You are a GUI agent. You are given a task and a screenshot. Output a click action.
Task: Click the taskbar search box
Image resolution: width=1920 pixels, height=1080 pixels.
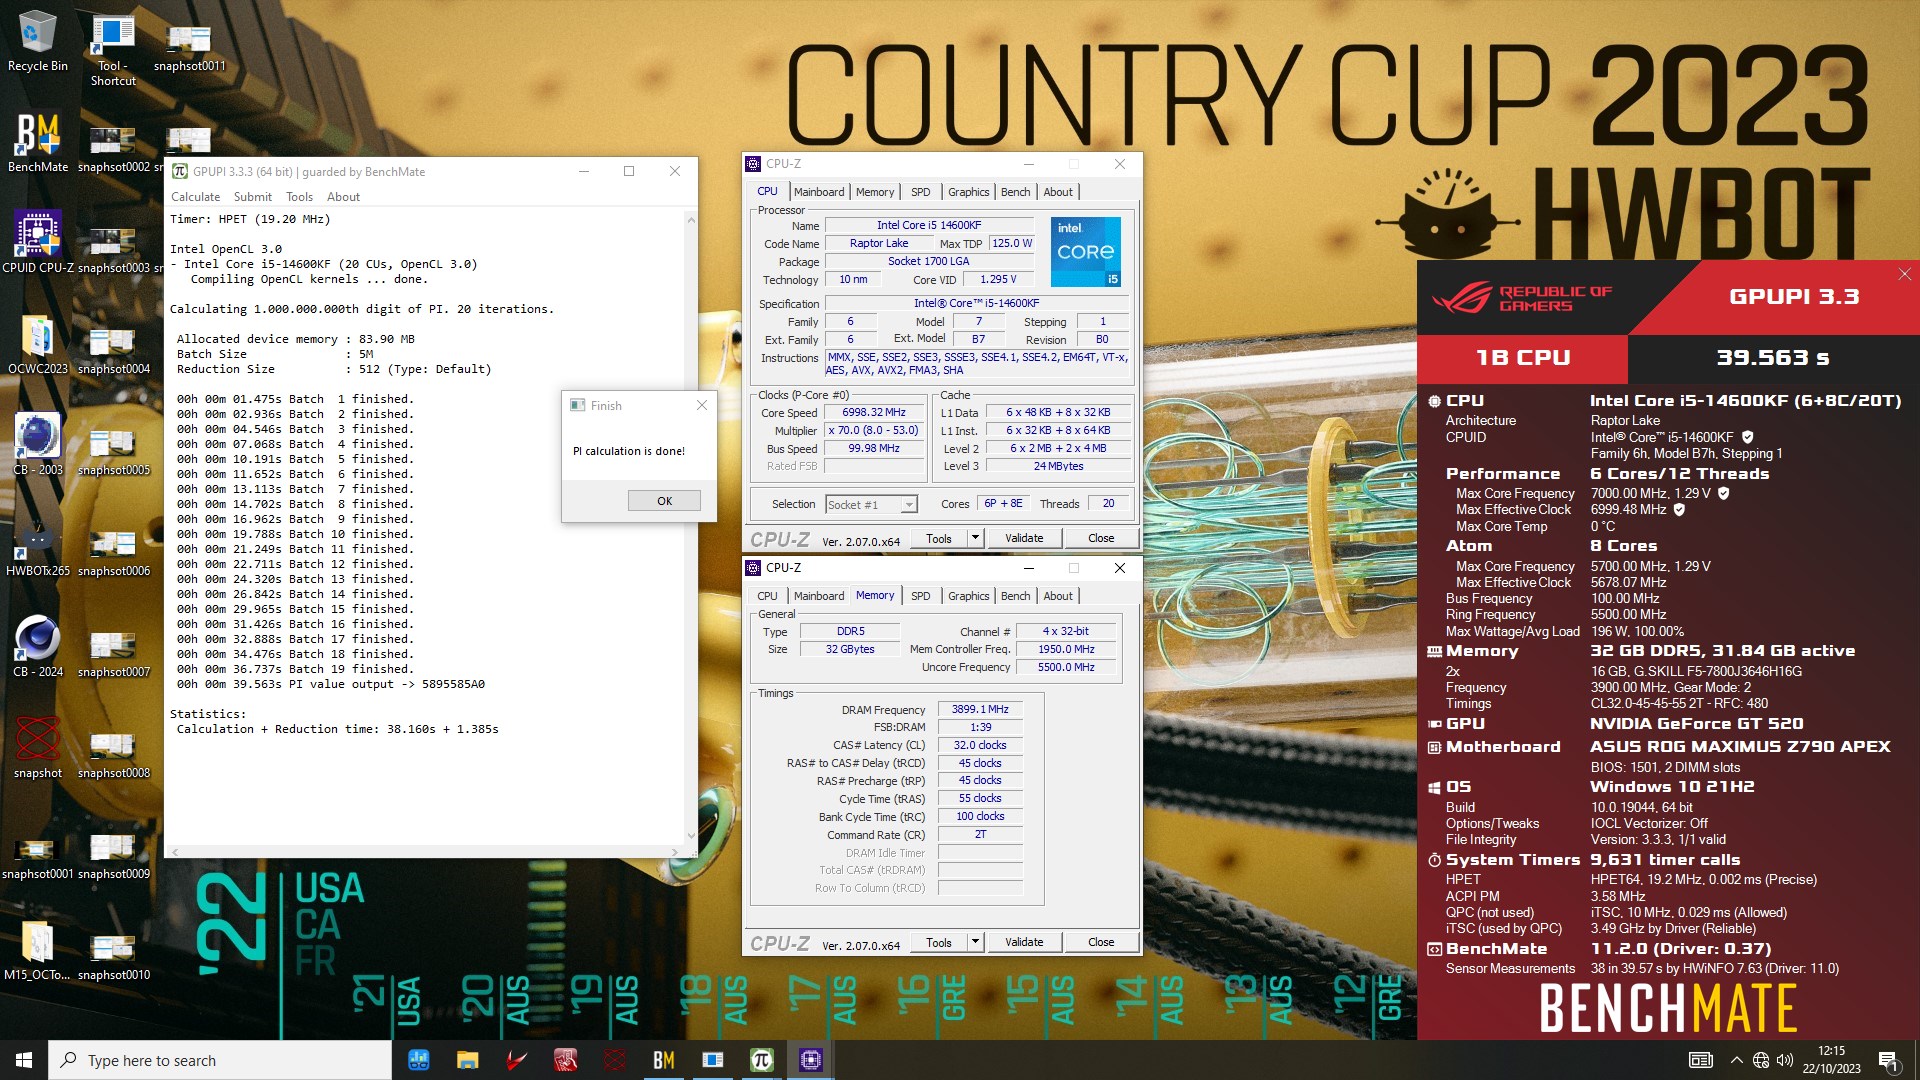(220, 1060)
